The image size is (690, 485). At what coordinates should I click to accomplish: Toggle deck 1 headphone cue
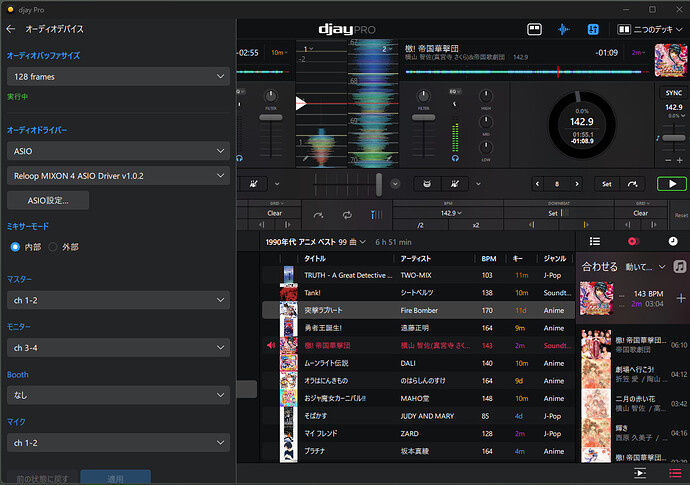pyautogui.click(x=239, y=158)
